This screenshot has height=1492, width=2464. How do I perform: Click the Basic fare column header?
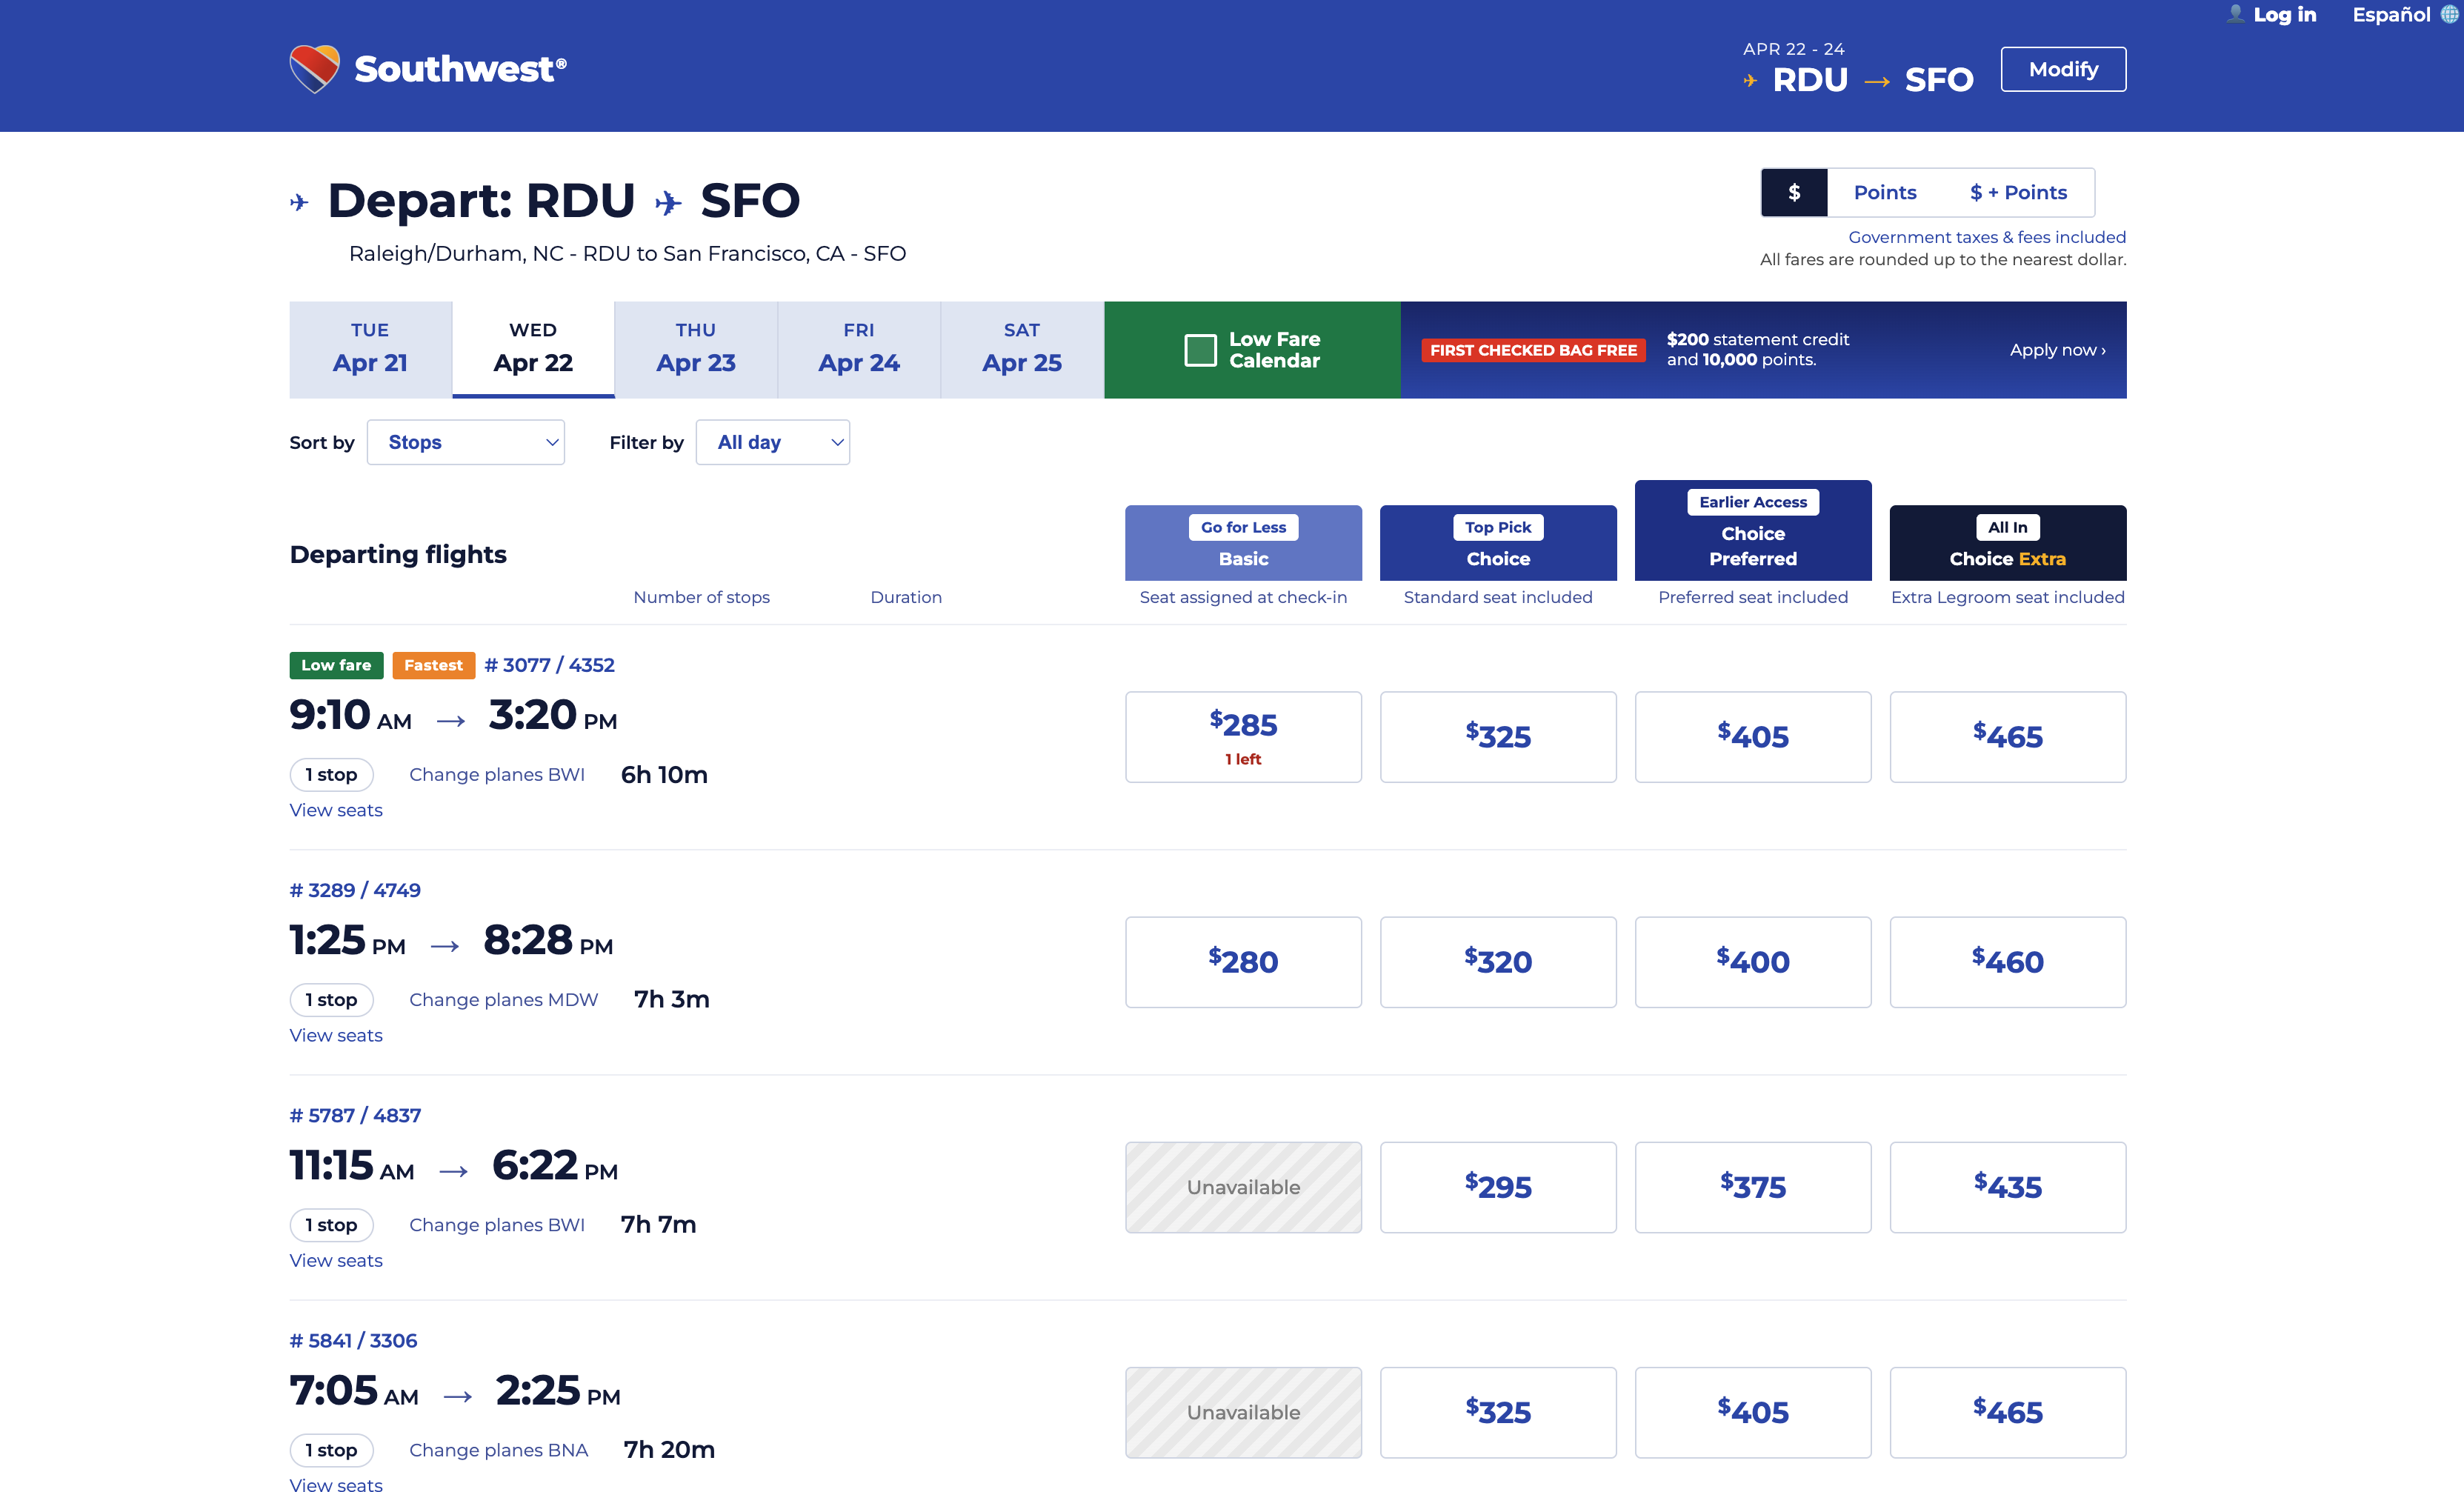pos(1243,543)
